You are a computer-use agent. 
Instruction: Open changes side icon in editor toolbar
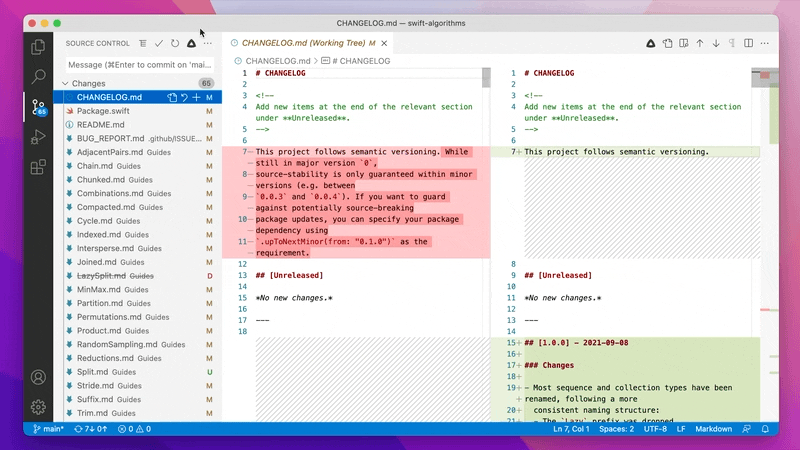[684, 43]
